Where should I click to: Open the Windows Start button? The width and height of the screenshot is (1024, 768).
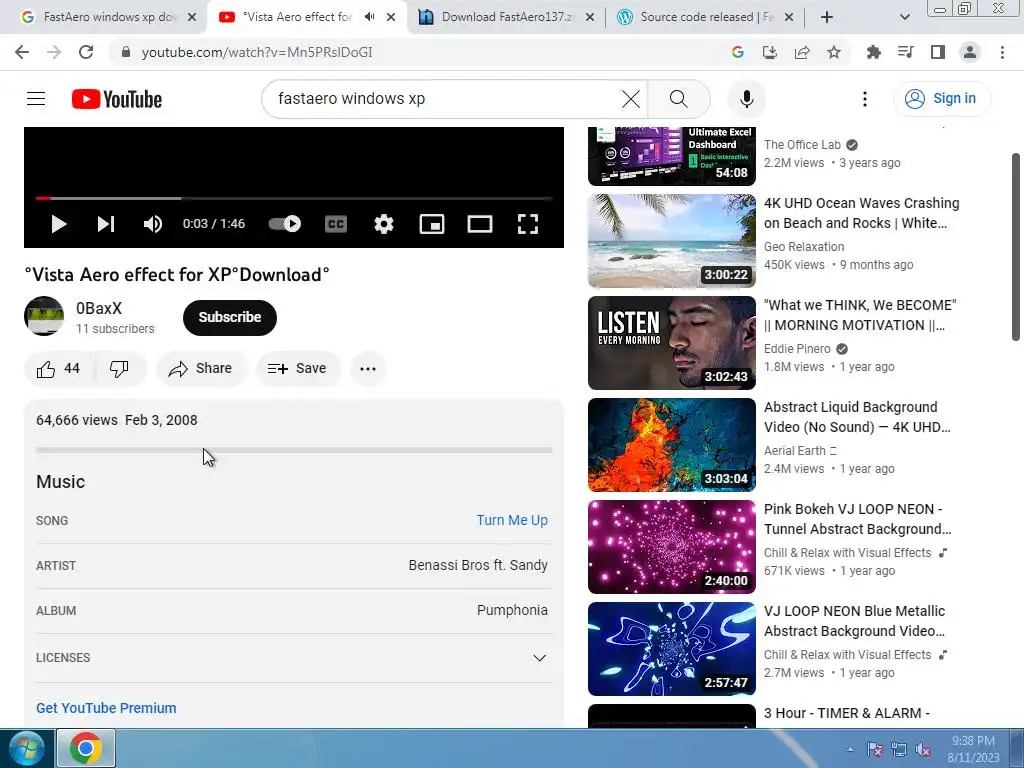[x=25, y=748]
